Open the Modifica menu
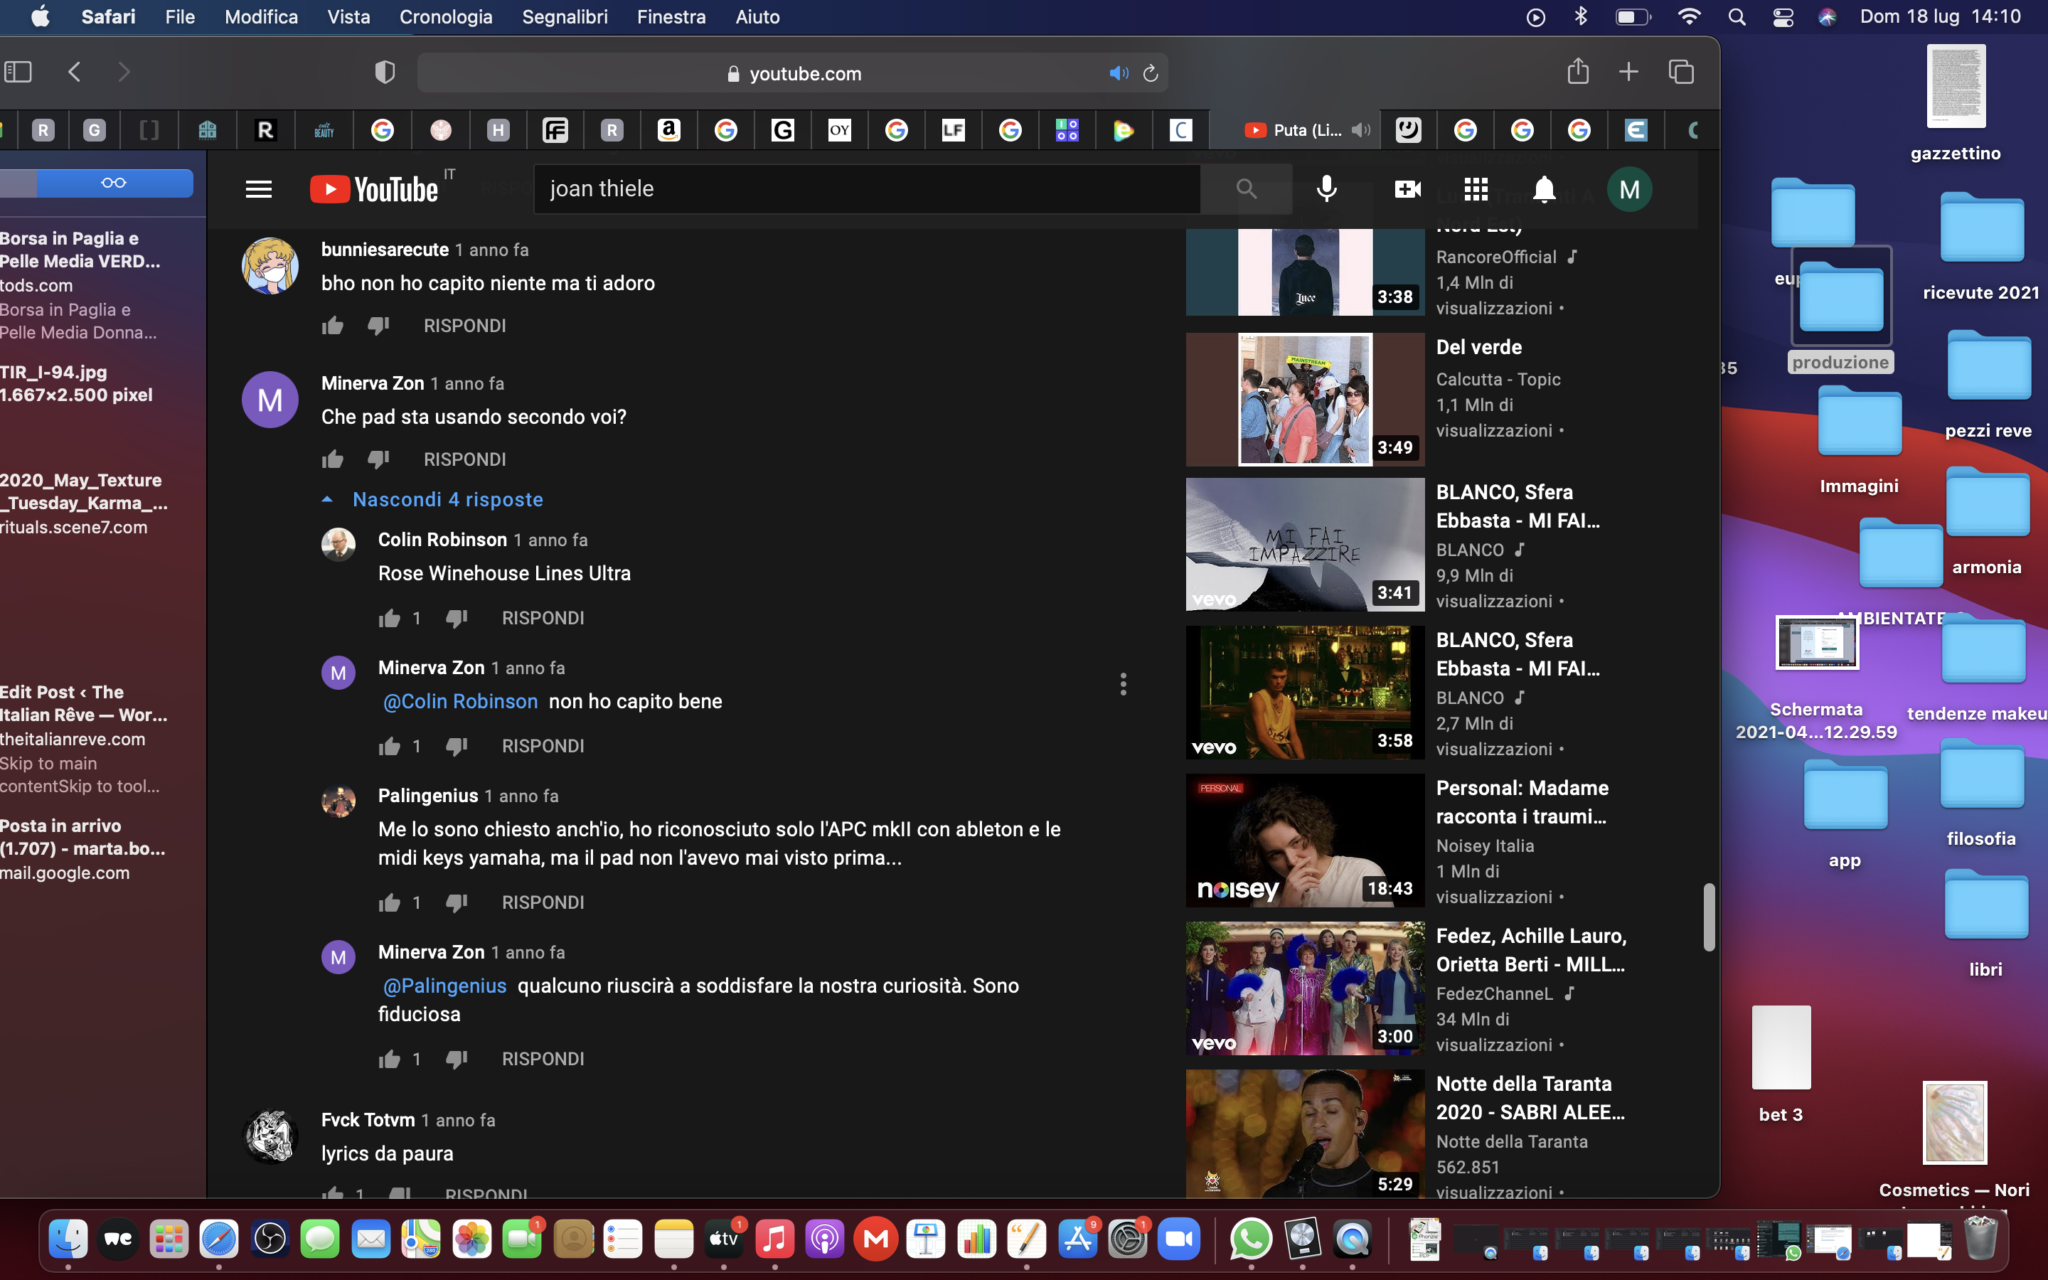Image resolution: width=2048 pixels, height=1280 pixels. [261, 17]
